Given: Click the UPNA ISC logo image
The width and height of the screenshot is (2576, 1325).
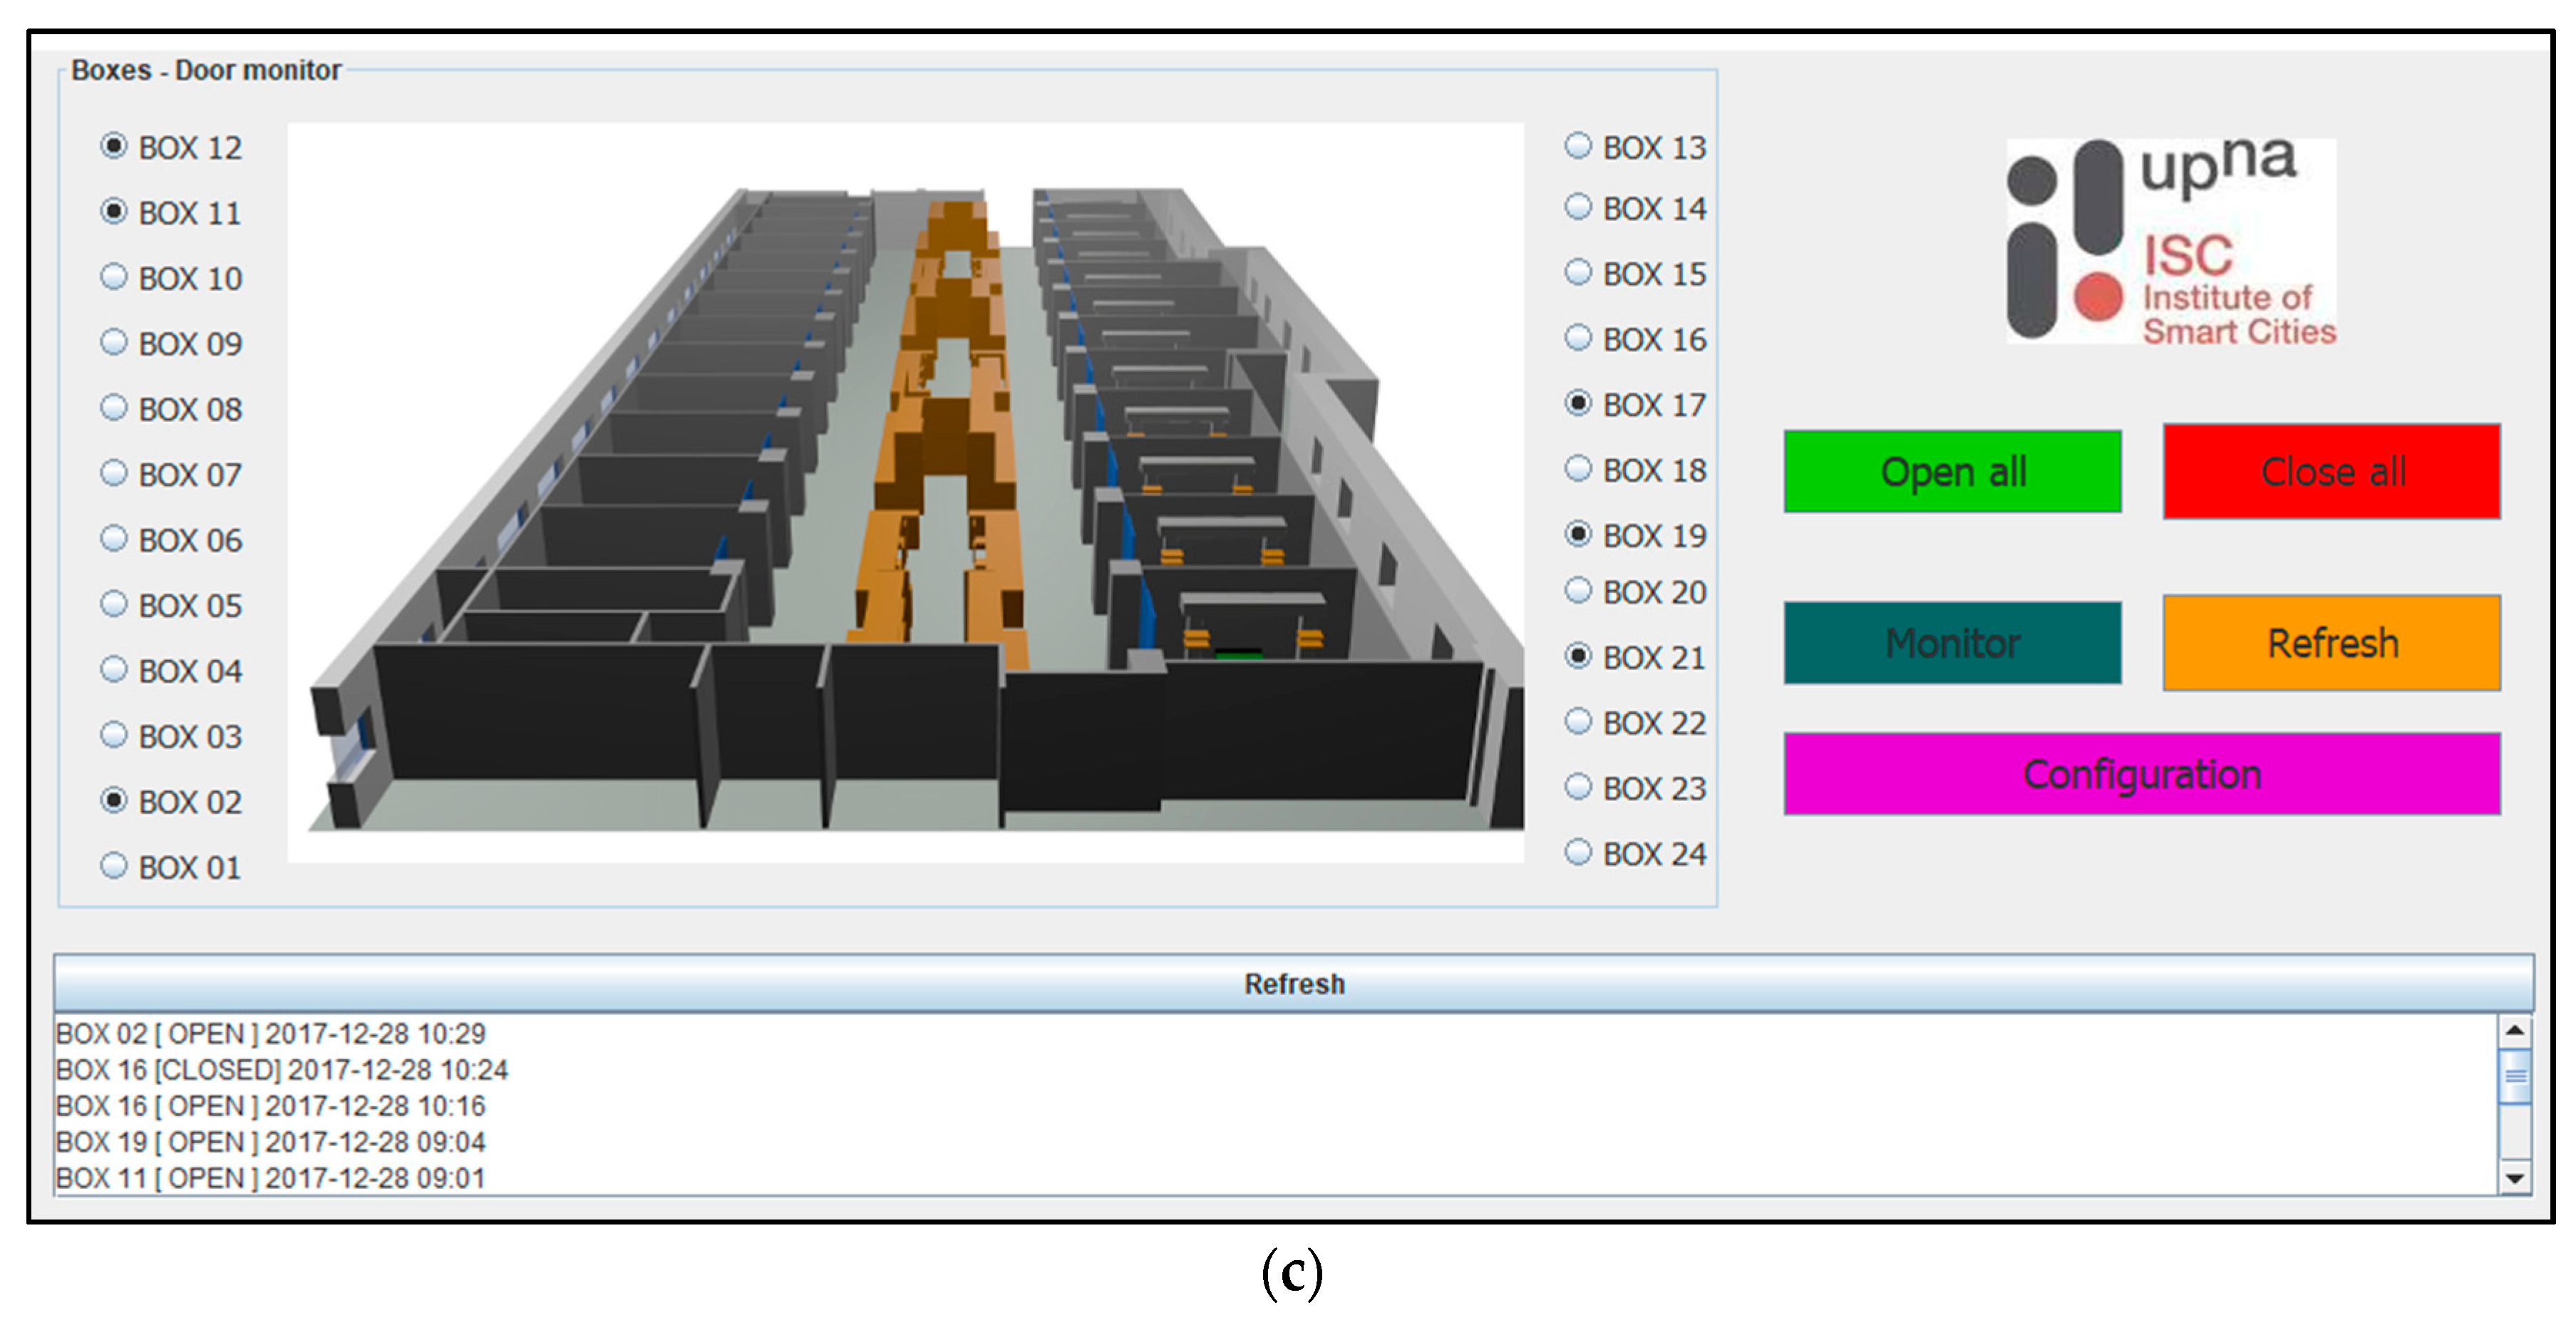Looking at the screenshot, I should coord(2170,241).
